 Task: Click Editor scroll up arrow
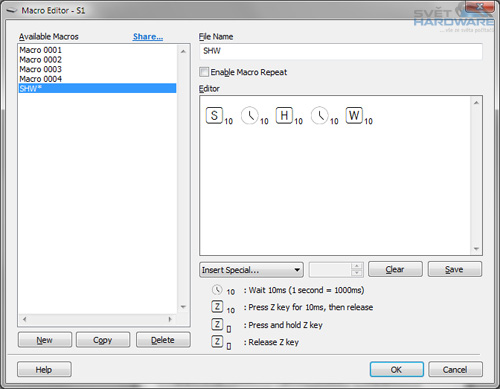(476, 103)
